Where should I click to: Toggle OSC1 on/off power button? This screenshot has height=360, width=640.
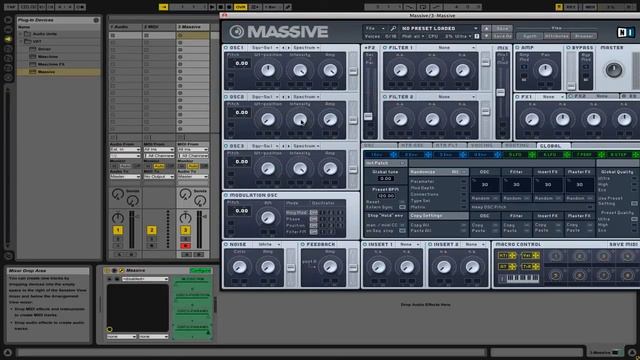[226, 48]
